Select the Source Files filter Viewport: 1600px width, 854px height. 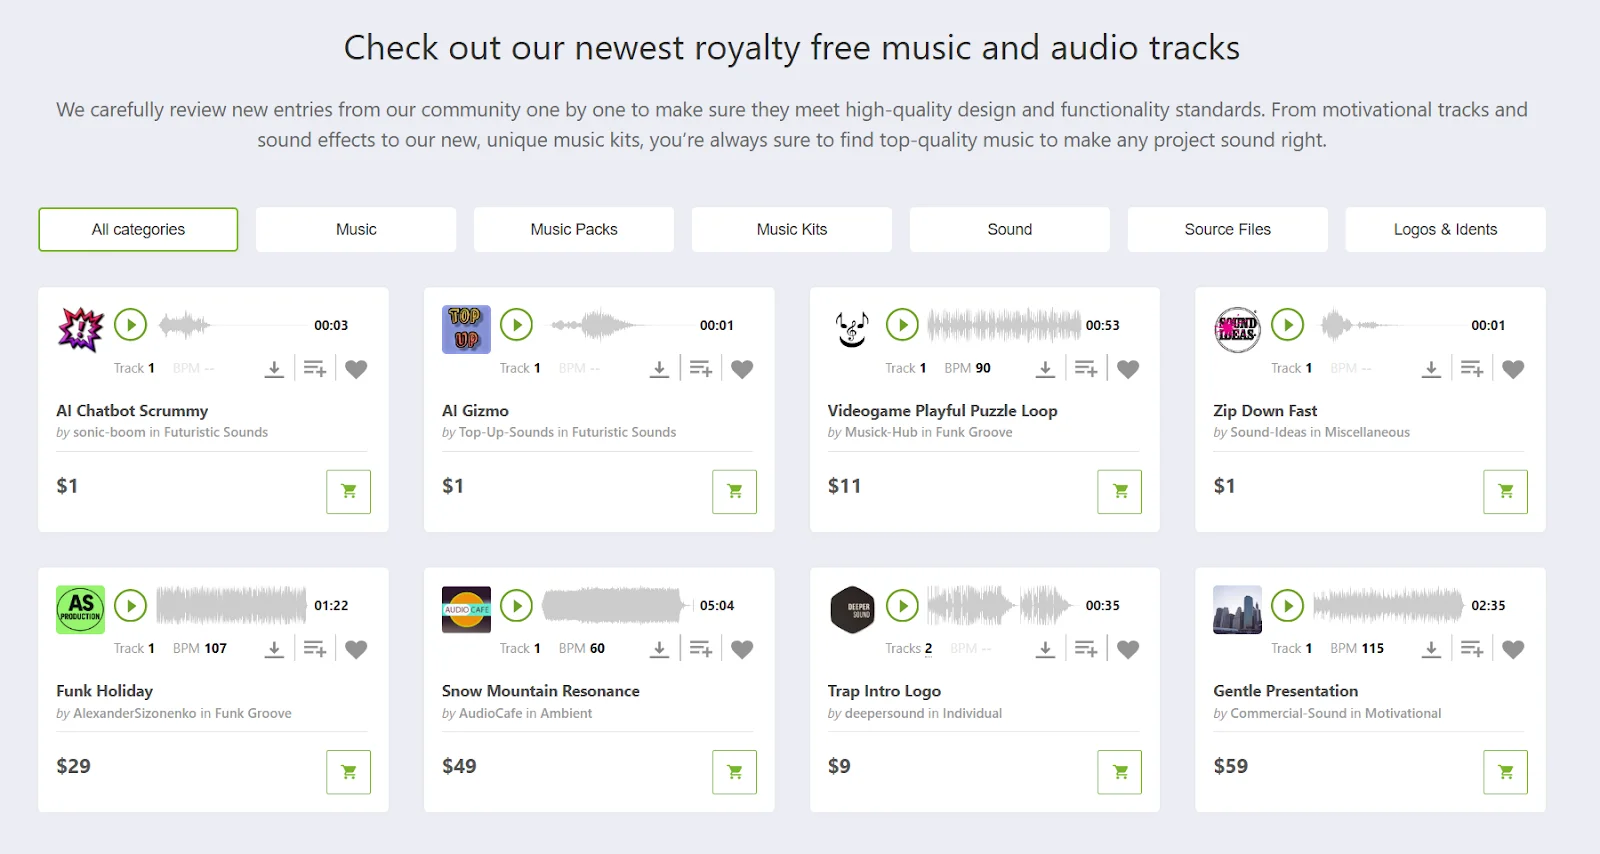pyautogui.click(x=1227, y=229)
